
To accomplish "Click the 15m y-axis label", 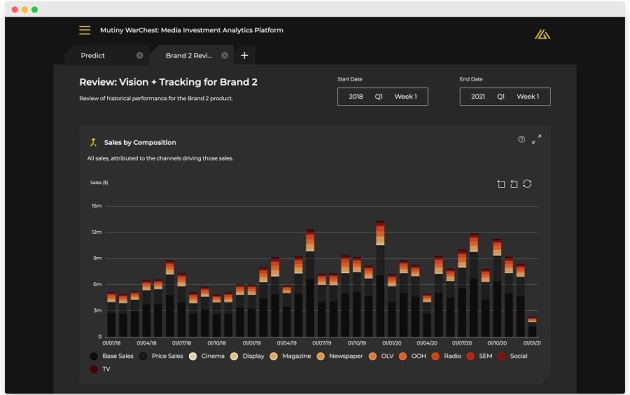I will click(96, 206).
